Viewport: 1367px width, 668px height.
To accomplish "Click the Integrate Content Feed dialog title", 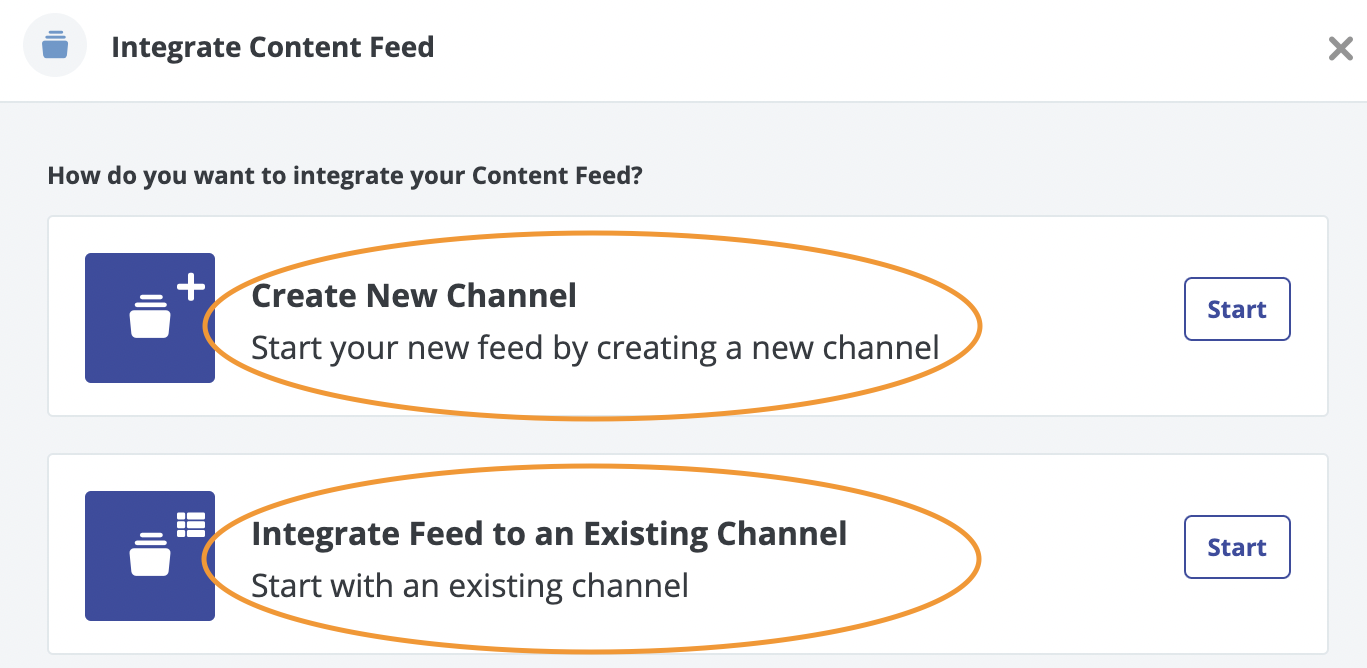I will pos(273,47).
